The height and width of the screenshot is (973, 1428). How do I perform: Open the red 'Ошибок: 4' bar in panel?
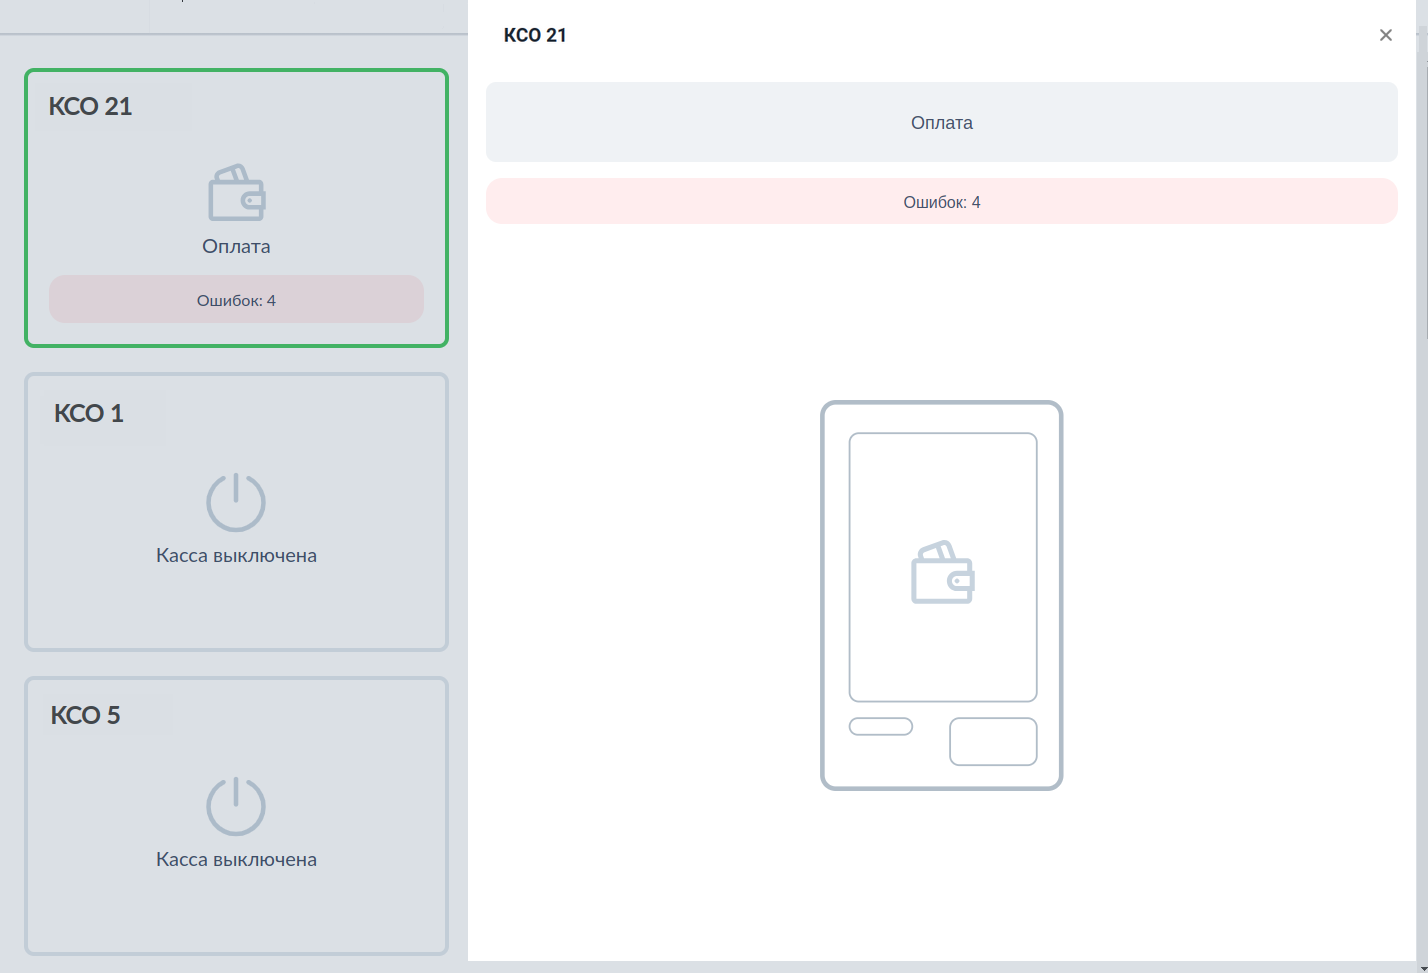pyautogui.click(x=941, y=202)
